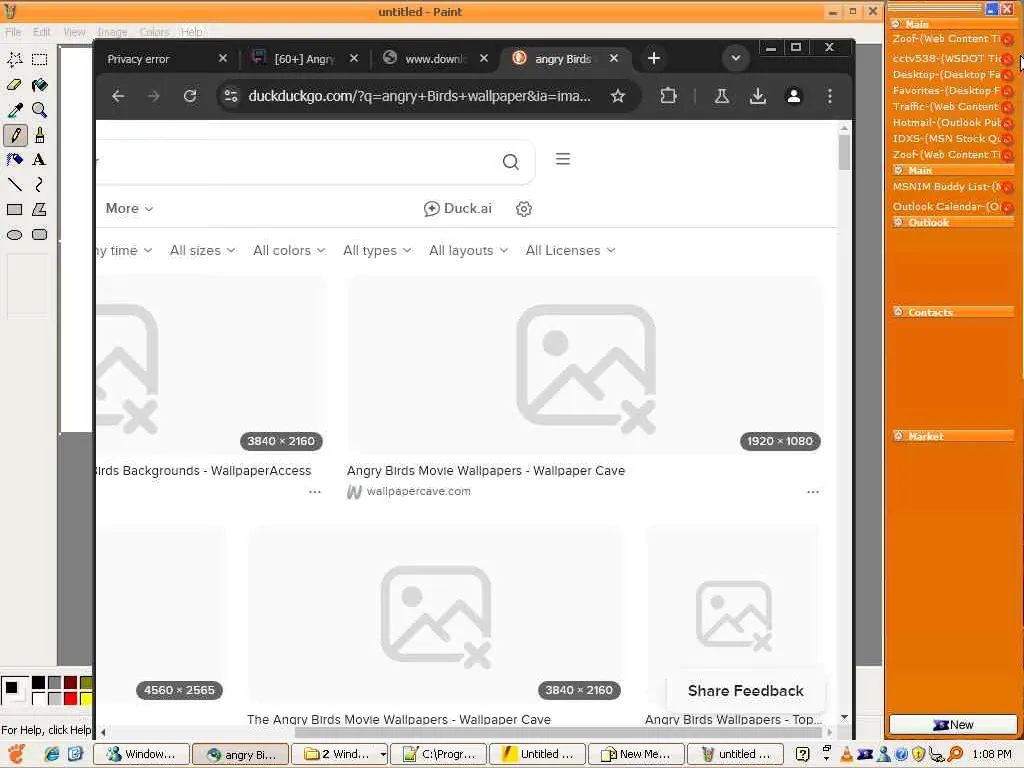Pick the Fill With Color bucket tool
Viewport: 1024px width, 768px height.
[x=39, y=85]
